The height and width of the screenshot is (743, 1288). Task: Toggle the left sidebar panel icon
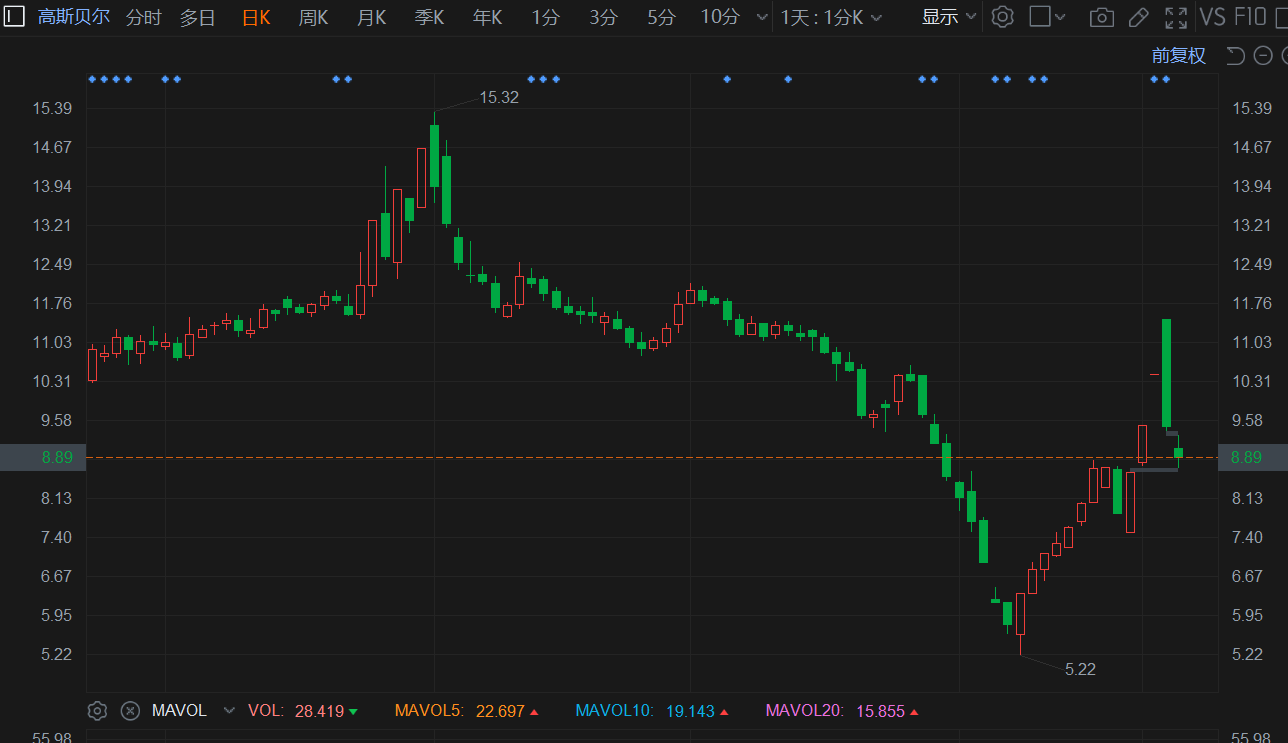pos(15,17)
